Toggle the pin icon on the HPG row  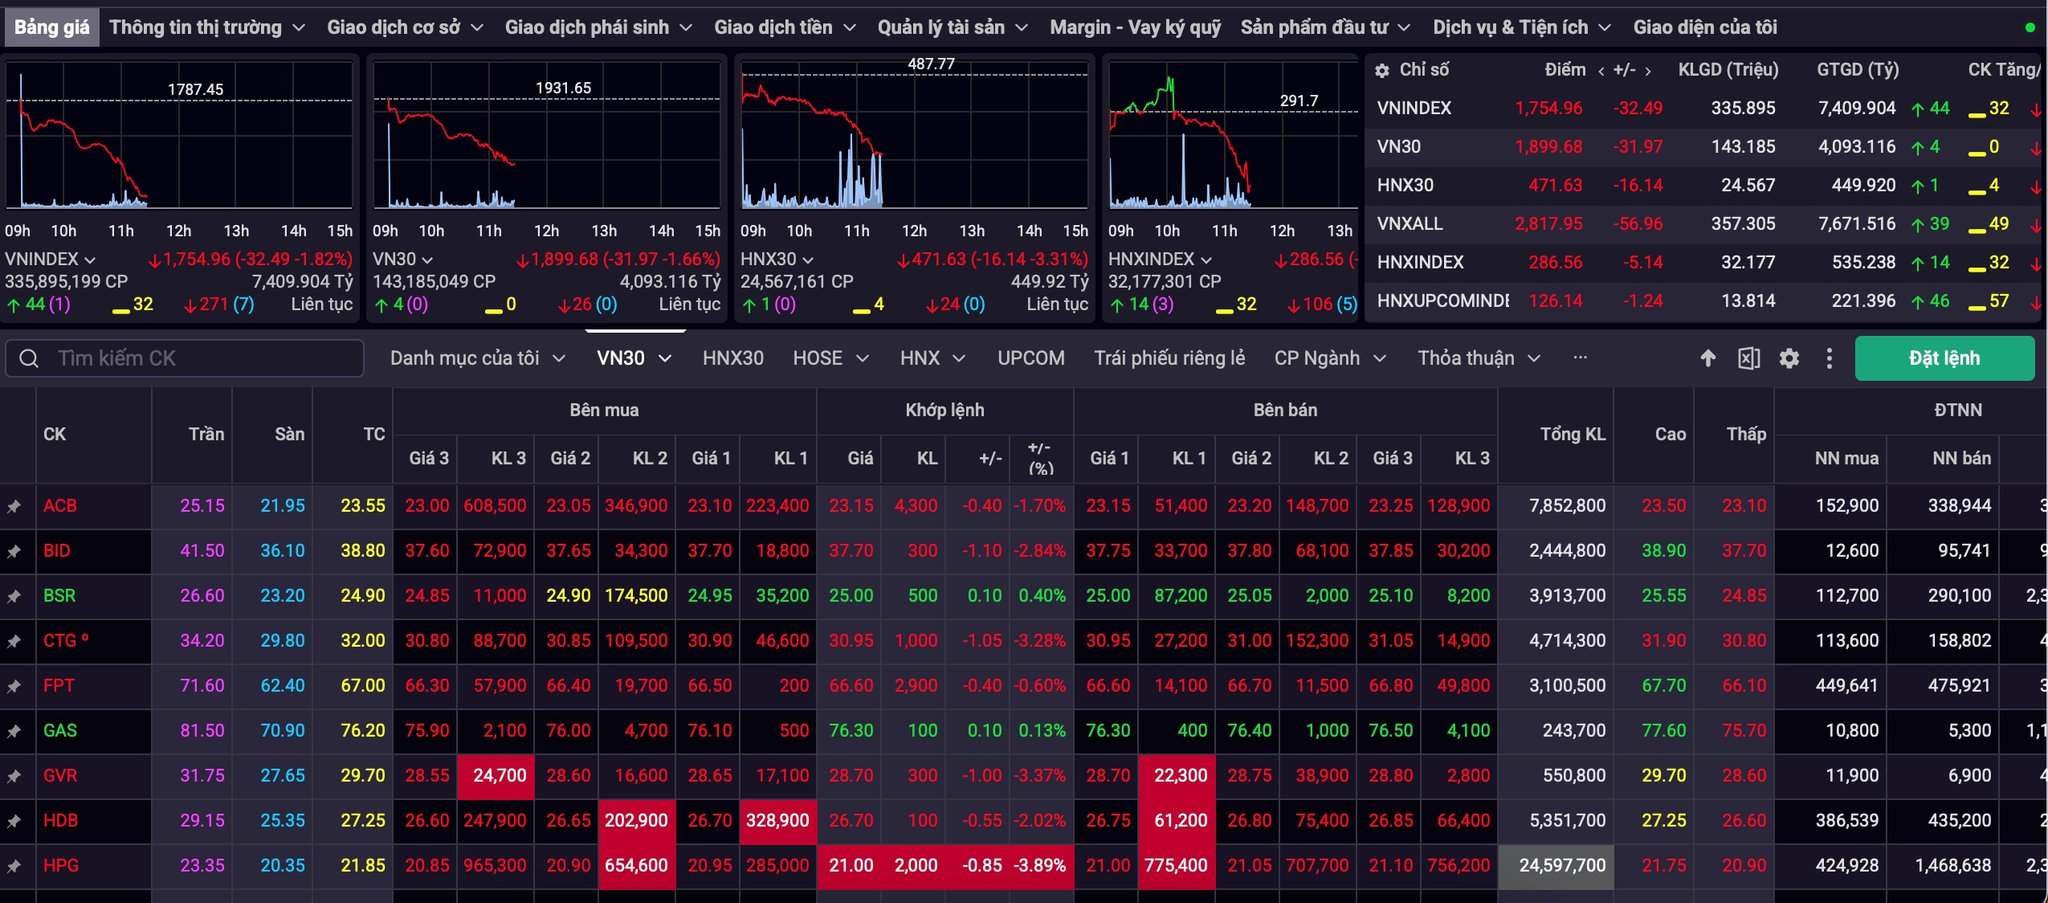click(x=14, y=867)
